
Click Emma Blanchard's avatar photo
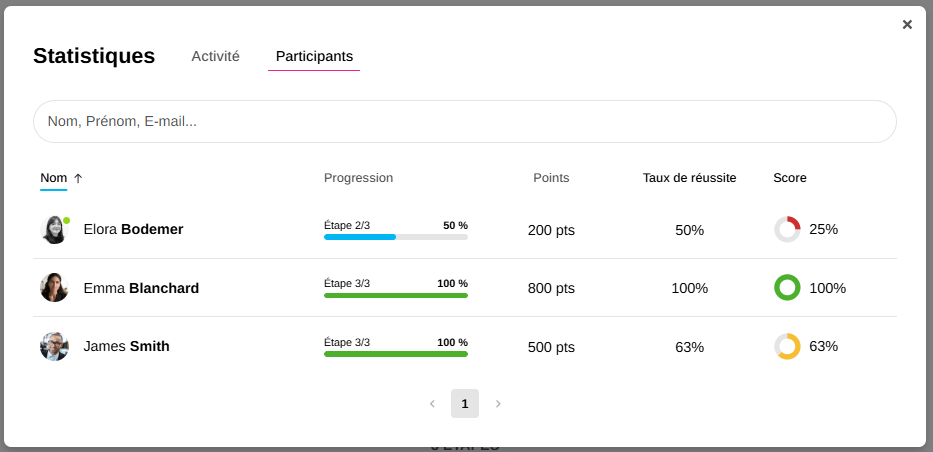click(x=54, y=288)
